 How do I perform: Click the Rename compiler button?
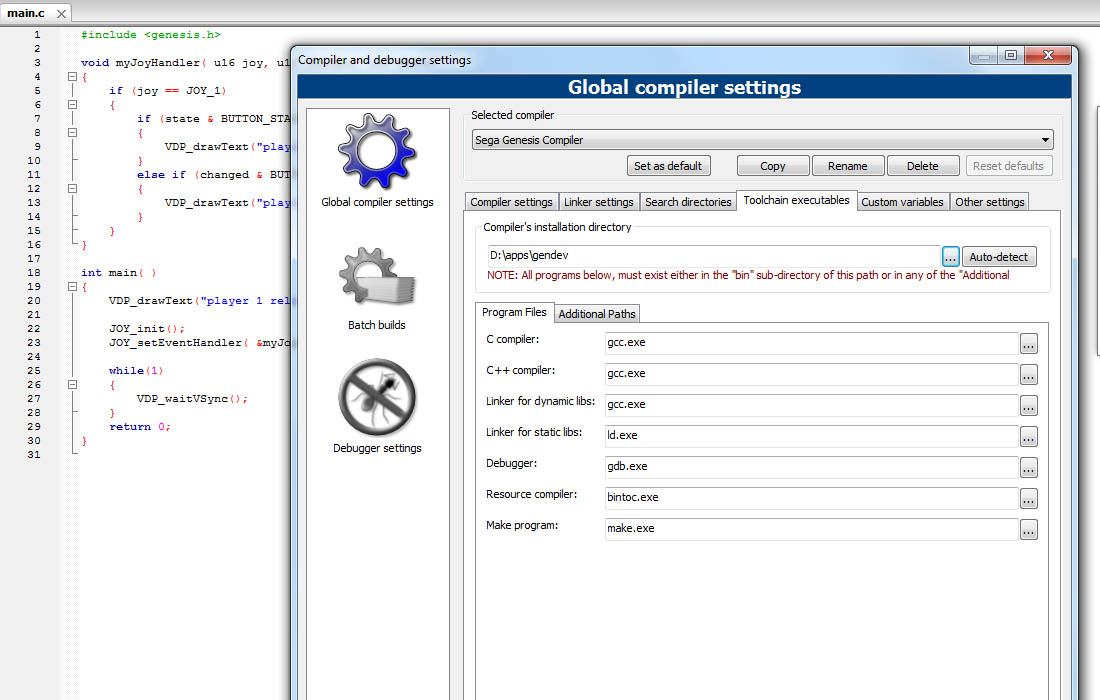click(847, 166)
